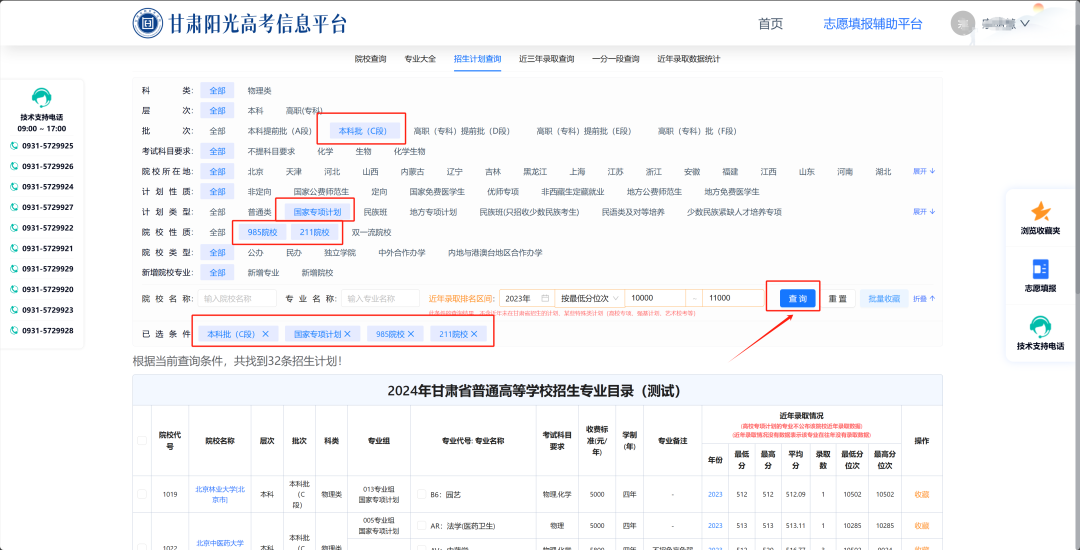Image resolution: width=1080 pixels, height=550 pixels.
Task: Check the select-all checkbox in table header
Action: 142,441
